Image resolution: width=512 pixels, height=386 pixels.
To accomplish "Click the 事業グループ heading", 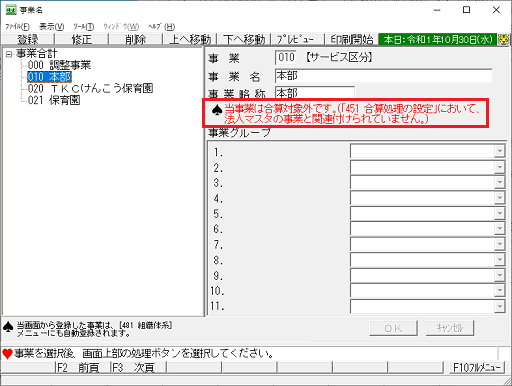I will coord(239,133).
